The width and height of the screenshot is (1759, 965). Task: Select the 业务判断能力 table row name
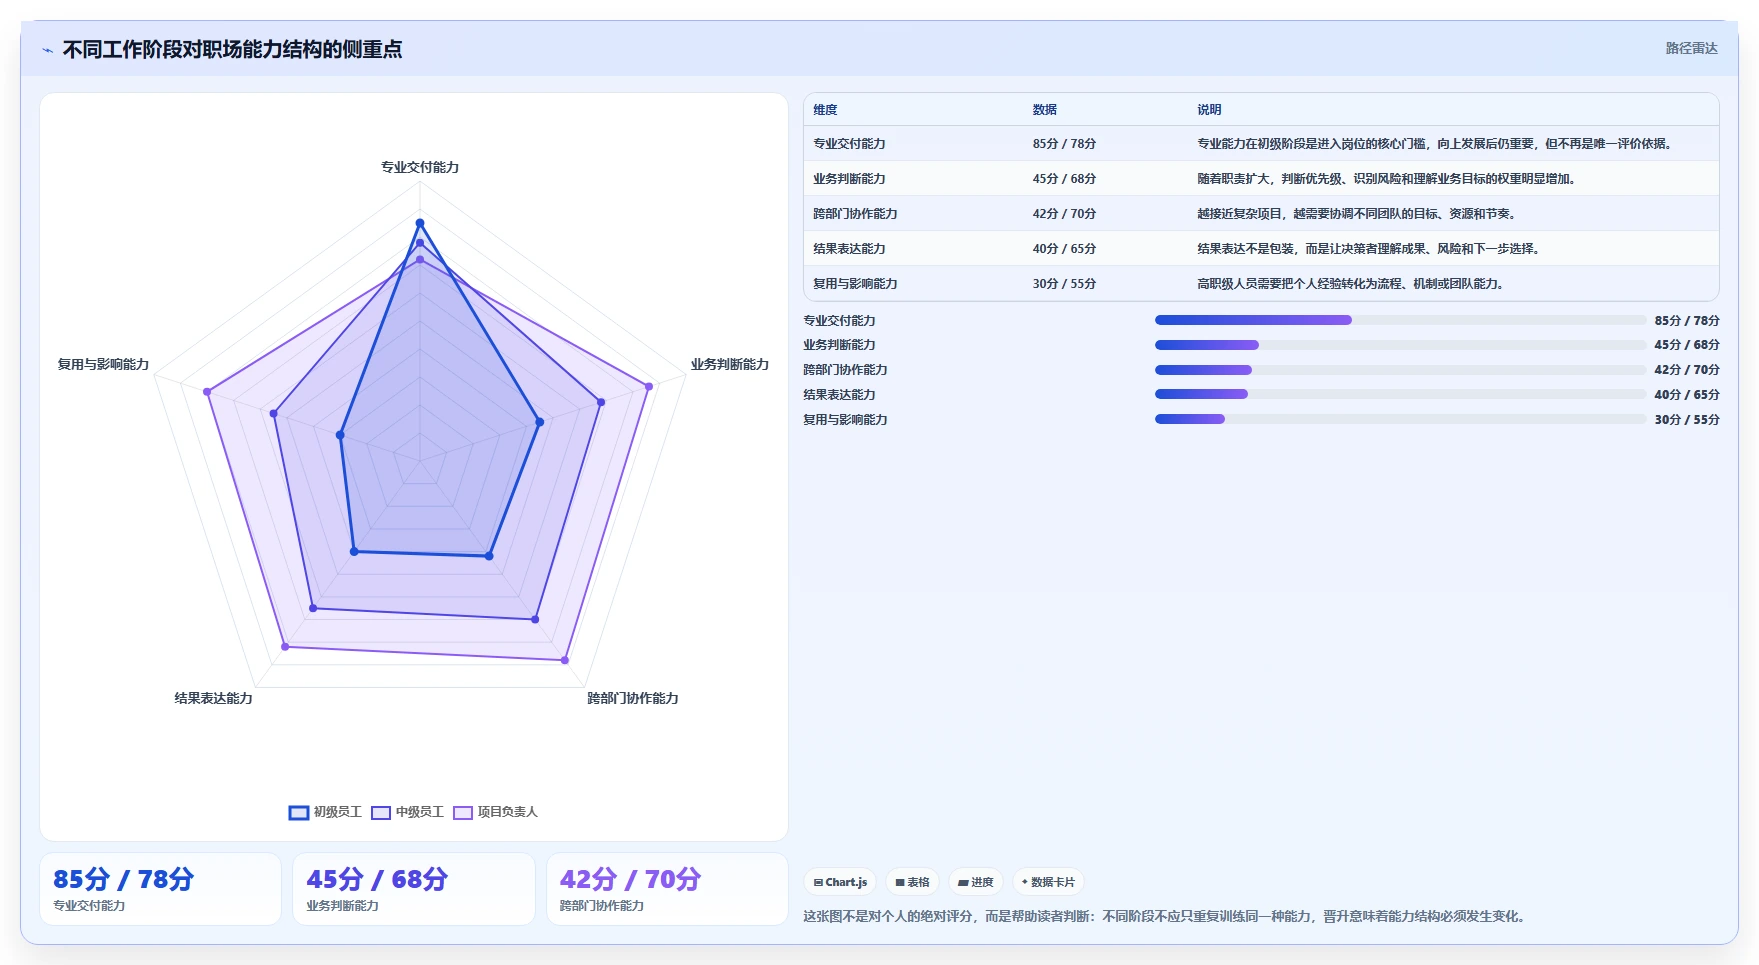(849, 179)
